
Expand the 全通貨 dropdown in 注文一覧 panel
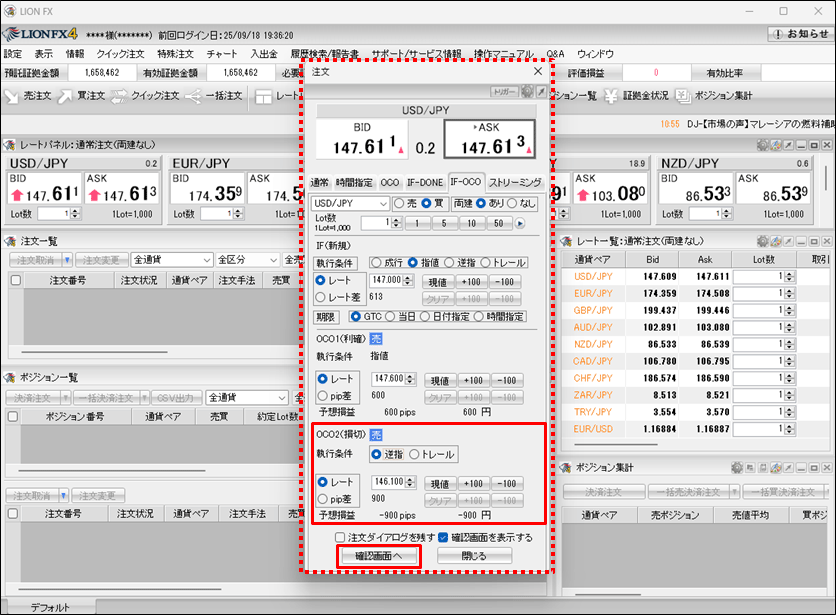click(171, 260)
